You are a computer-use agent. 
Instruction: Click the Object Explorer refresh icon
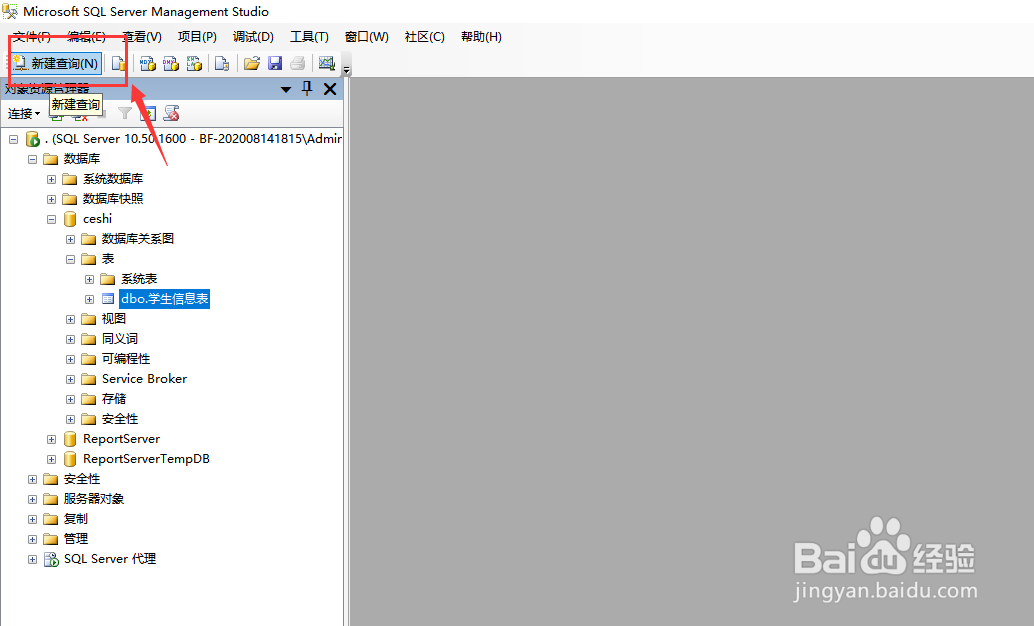pos(148,113)
